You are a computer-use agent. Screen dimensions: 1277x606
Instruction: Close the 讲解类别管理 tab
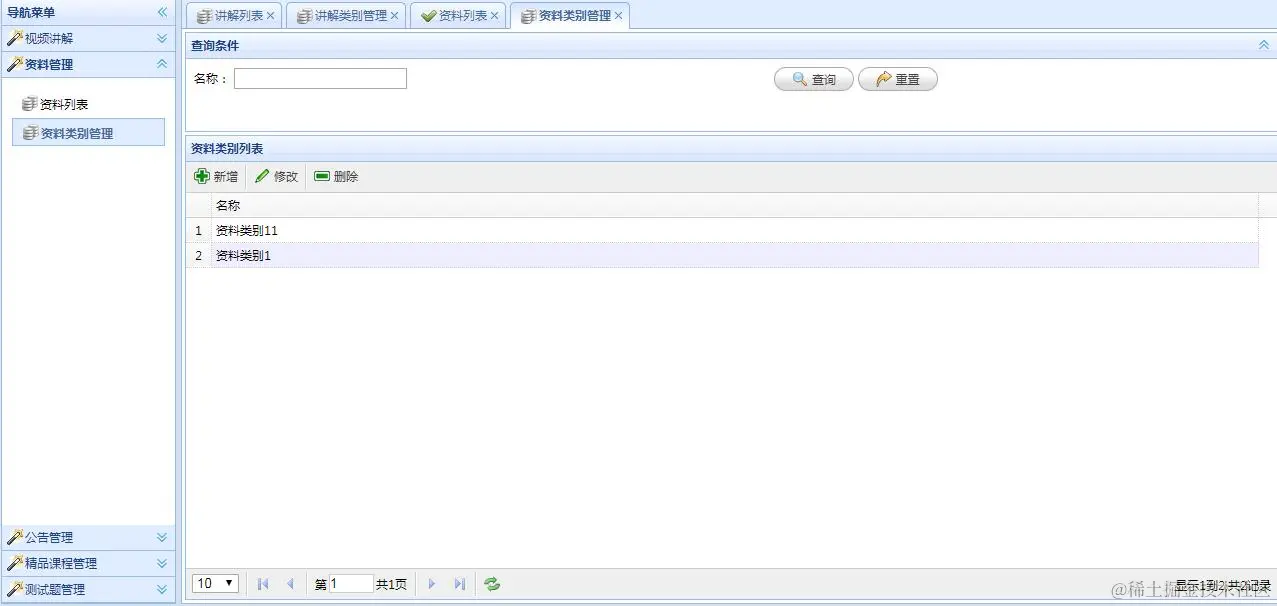point(395,16)
